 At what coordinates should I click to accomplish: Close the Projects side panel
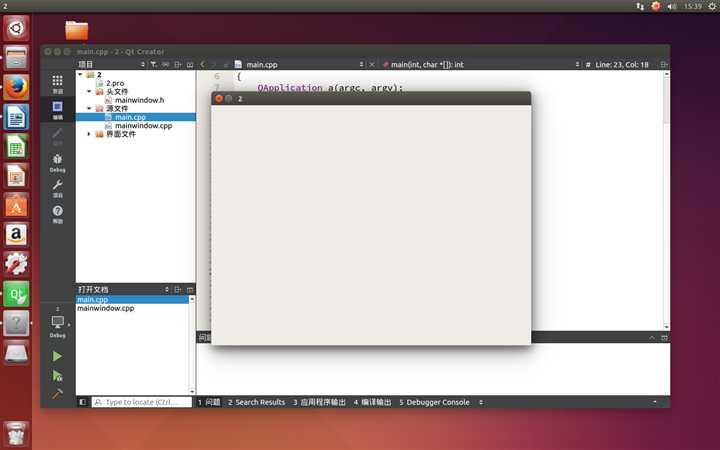click(x=190, y=65)
